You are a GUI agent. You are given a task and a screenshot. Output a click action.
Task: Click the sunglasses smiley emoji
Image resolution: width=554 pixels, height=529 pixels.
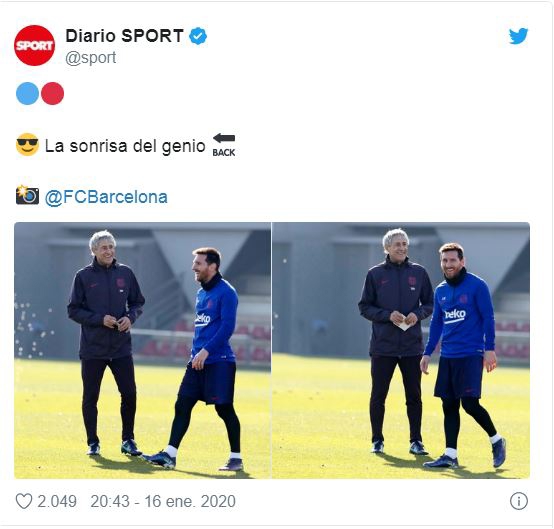click(27, 145)
